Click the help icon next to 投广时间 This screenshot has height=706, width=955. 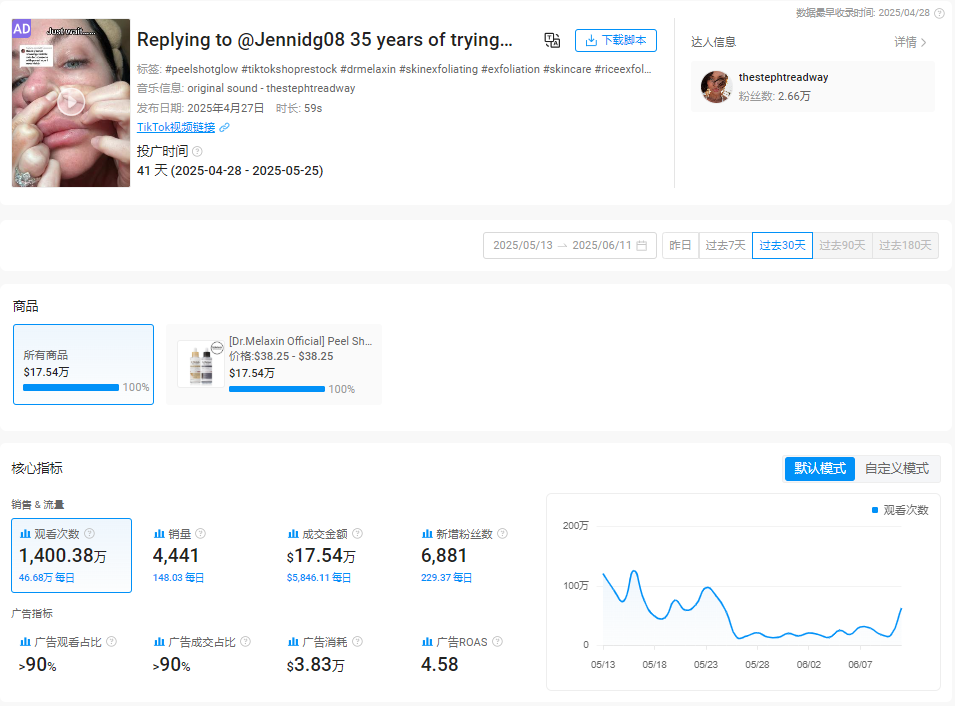(x=197, y=152)
